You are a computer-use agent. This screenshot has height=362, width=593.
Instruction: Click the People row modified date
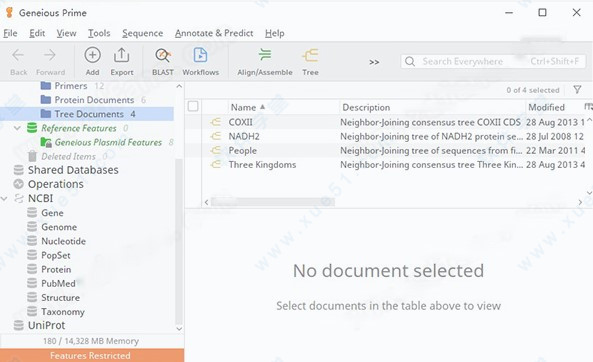(555, 151)
